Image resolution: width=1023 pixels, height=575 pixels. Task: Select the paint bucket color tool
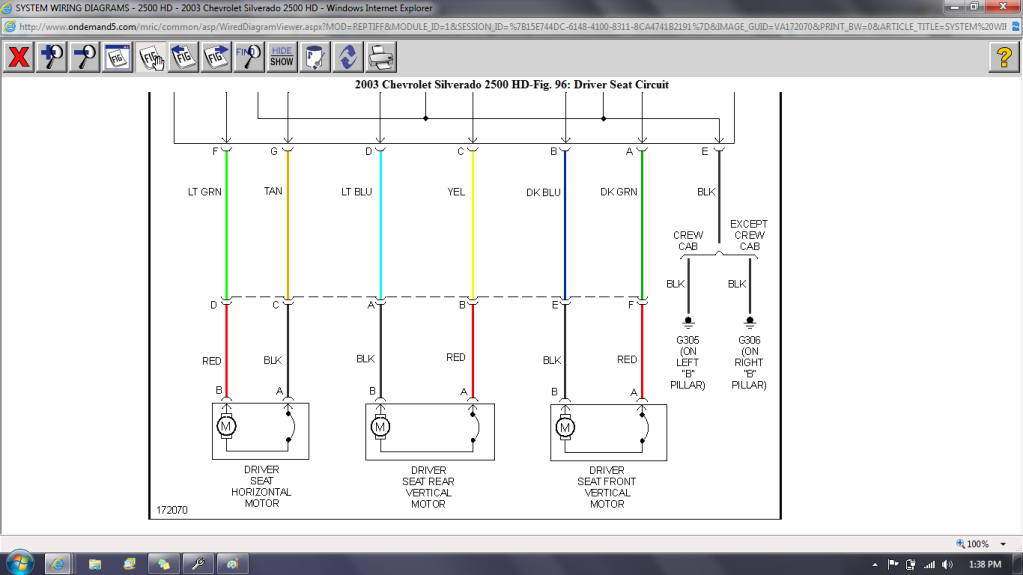(315, 57)
